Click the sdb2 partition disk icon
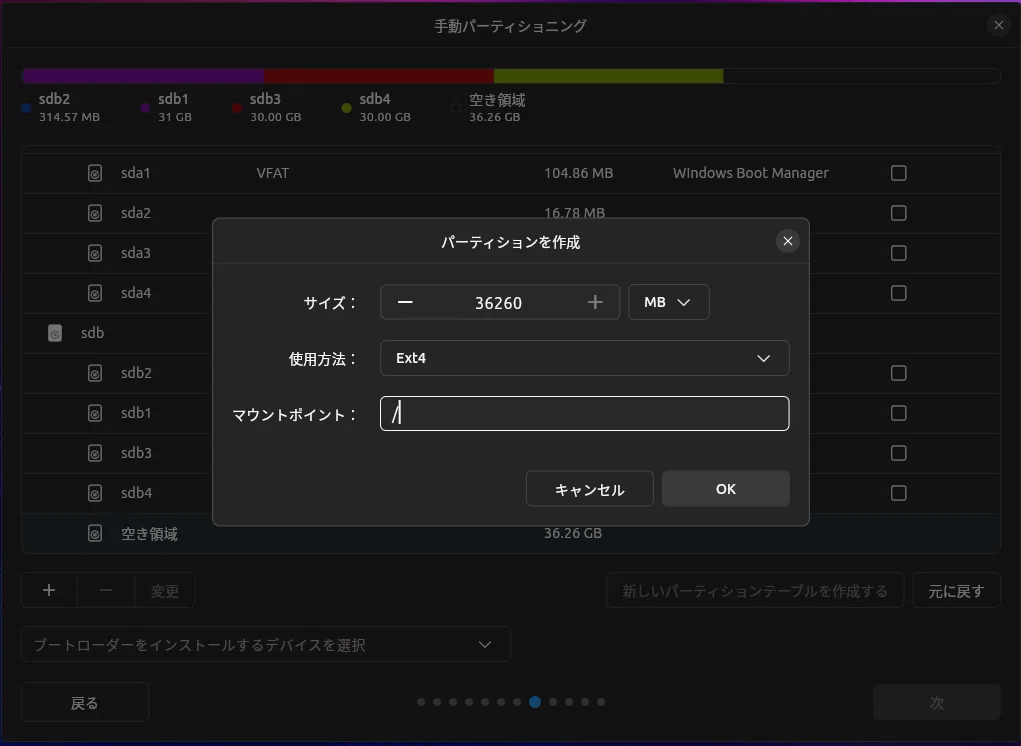The height and width of the screenshot is (746, 1021). coord(95,373)
